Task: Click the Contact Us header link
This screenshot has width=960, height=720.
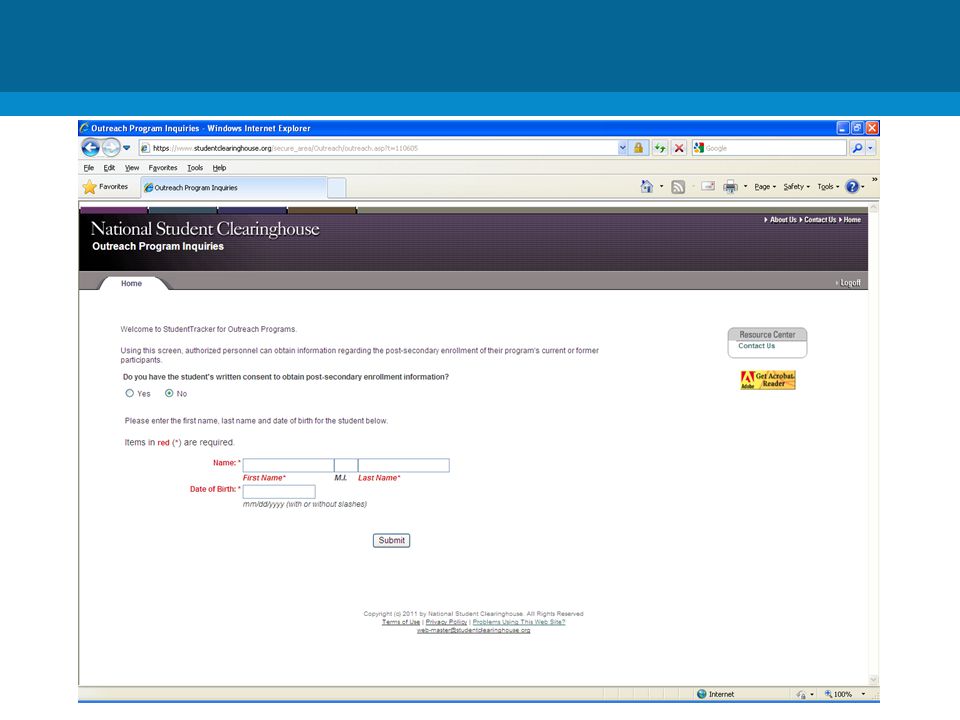Action: 820,220
